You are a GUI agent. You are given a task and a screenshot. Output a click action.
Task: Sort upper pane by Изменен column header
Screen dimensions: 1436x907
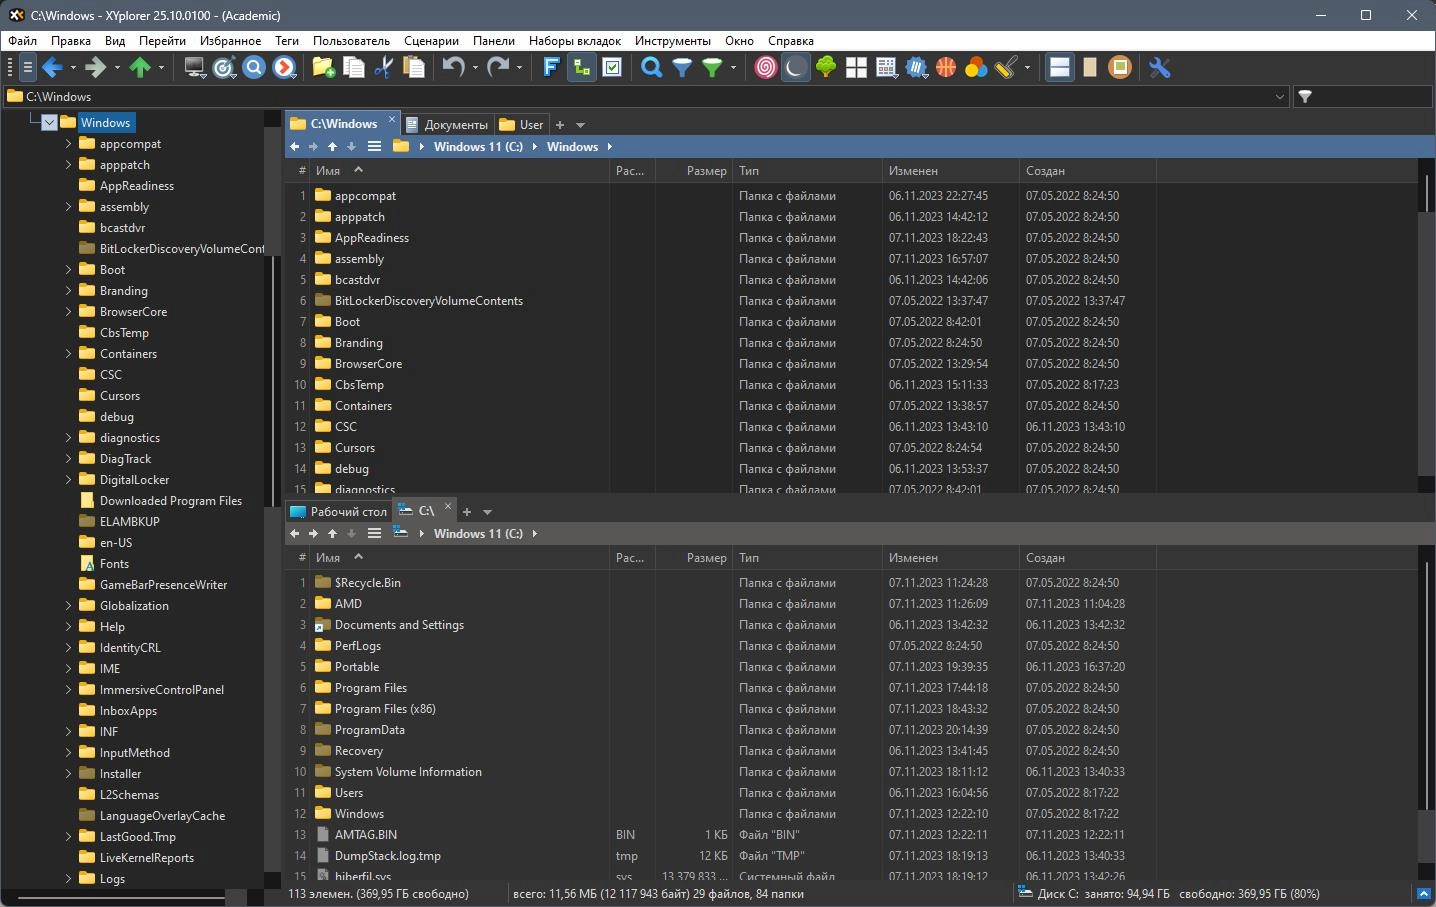click(912, 171)
